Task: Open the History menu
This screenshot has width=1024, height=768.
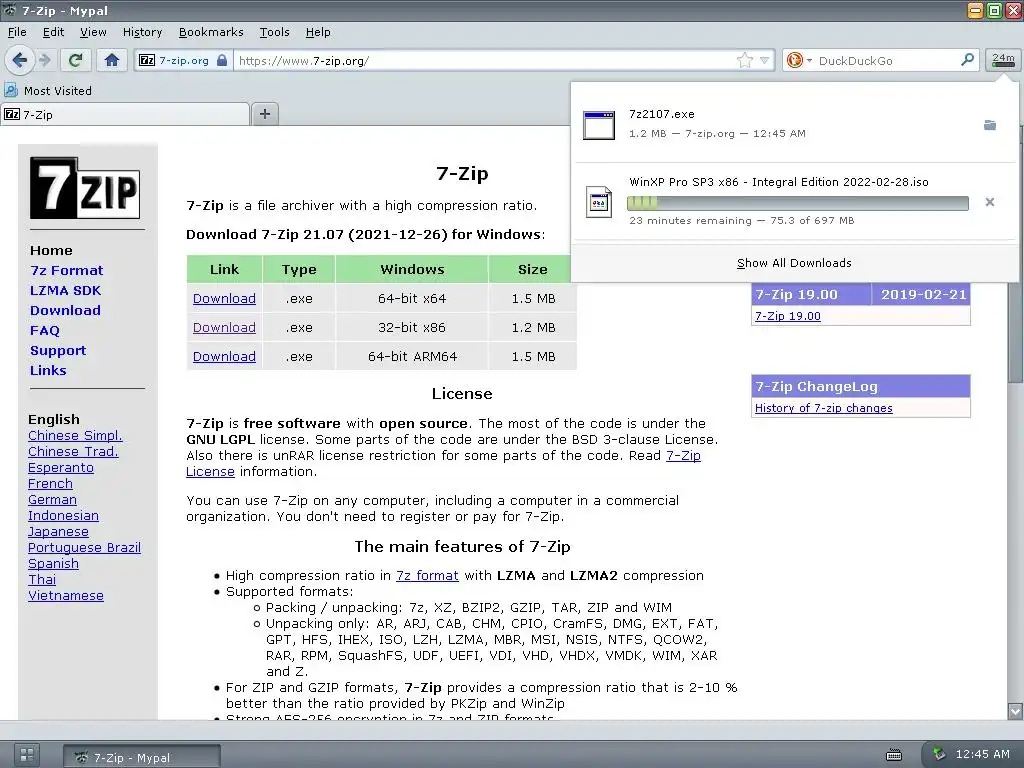Action: 142,32
